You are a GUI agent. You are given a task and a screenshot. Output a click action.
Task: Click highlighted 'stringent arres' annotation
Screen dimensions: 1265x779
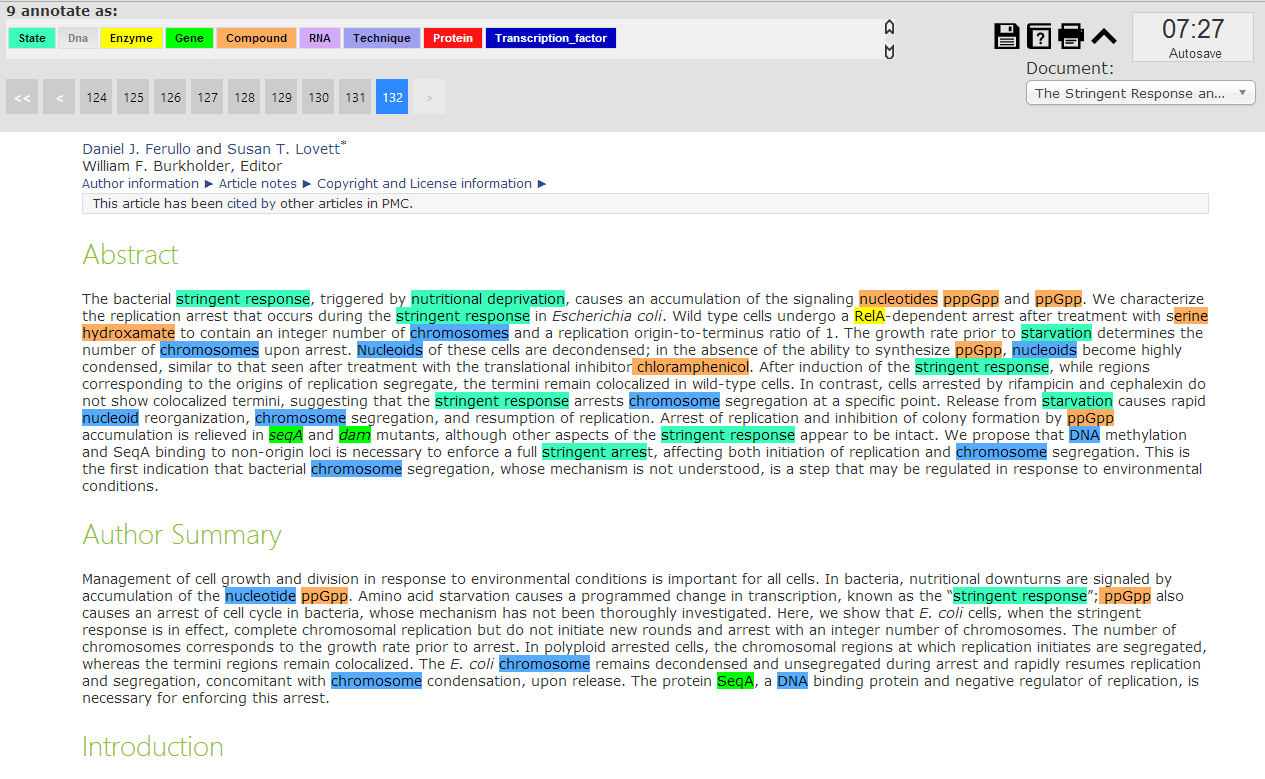click(594, 452)
